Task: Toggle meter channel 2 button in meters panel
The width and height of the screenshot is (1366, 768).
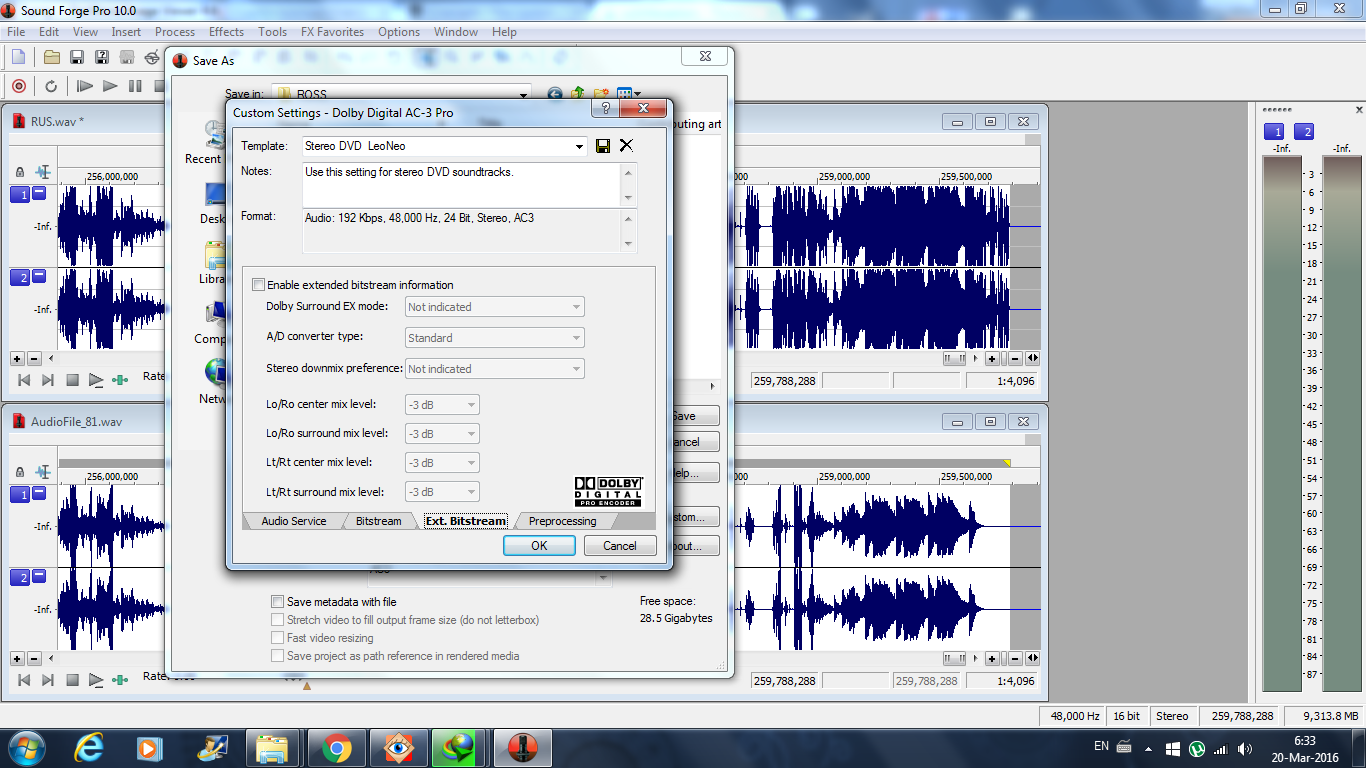Action: point(1304,132)
